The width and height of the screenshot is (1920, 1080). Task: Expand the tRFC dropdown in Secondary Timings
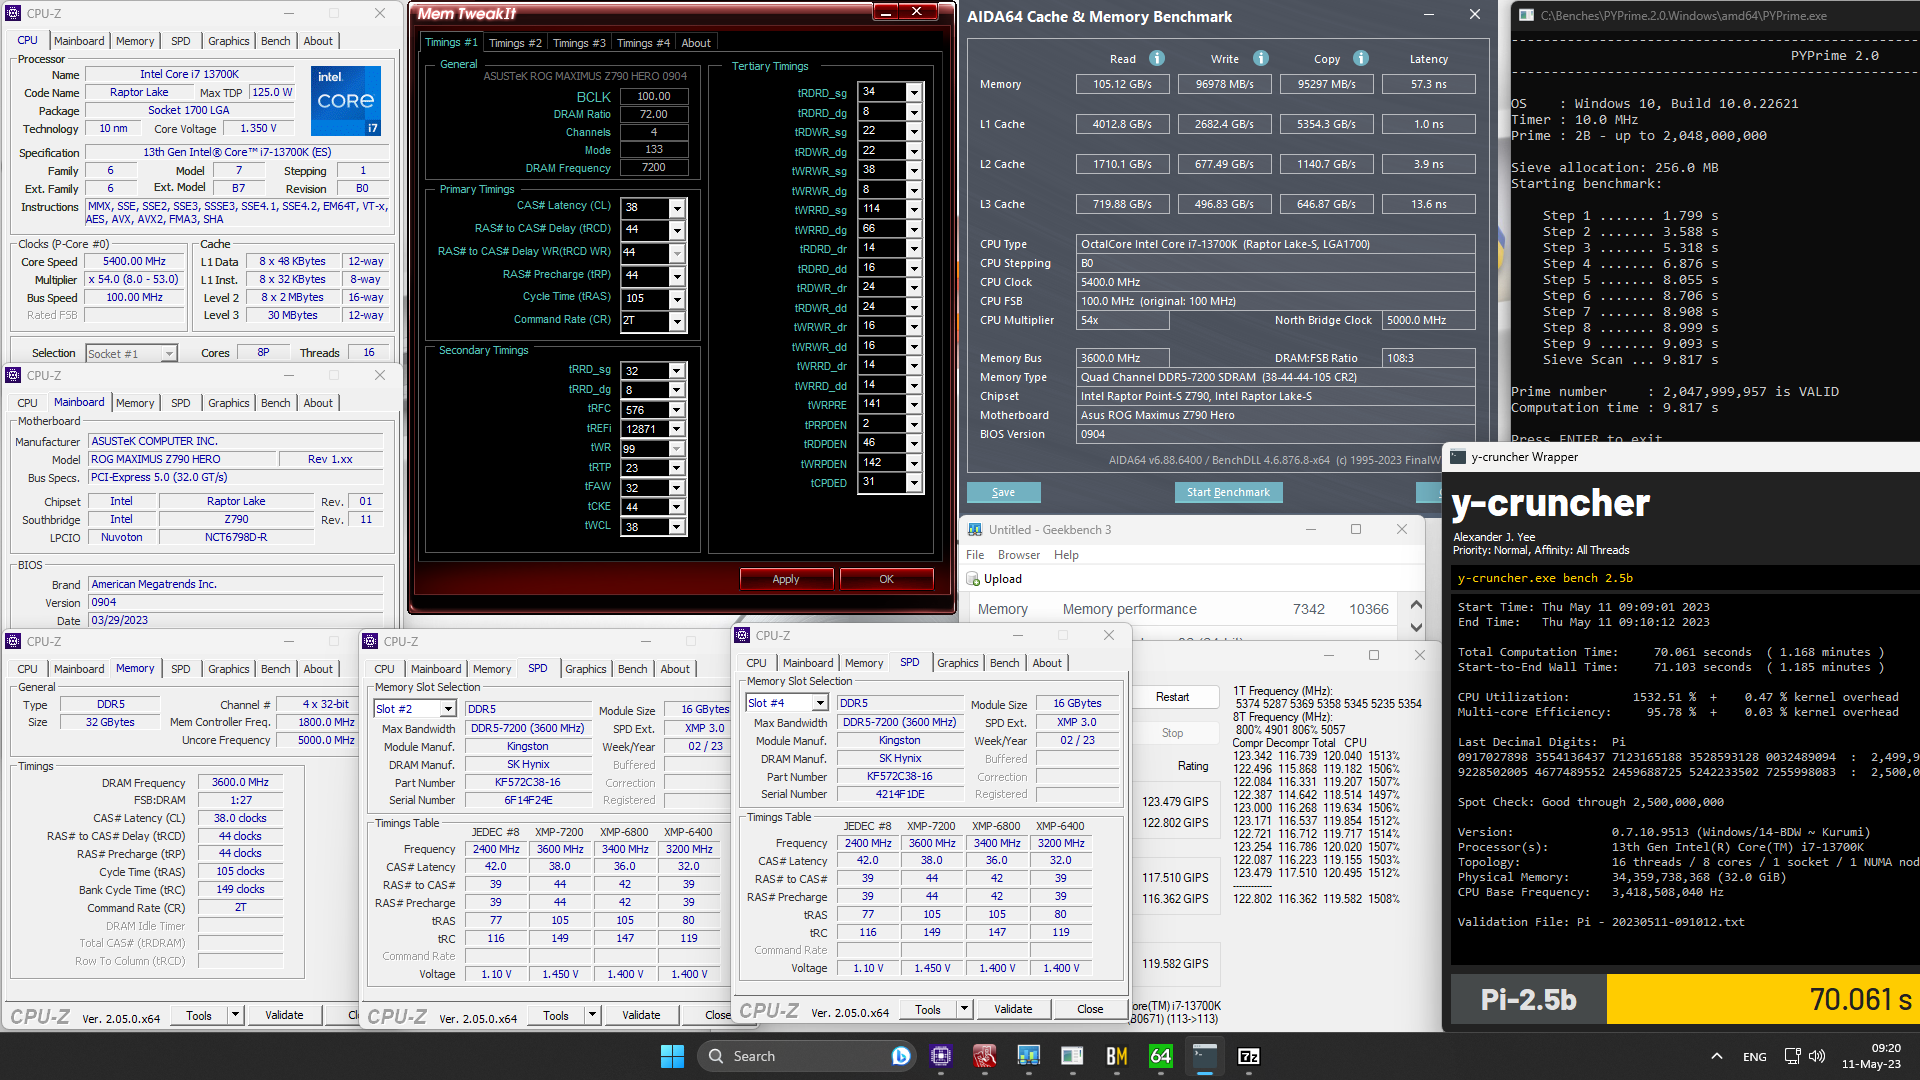(677, 410)
